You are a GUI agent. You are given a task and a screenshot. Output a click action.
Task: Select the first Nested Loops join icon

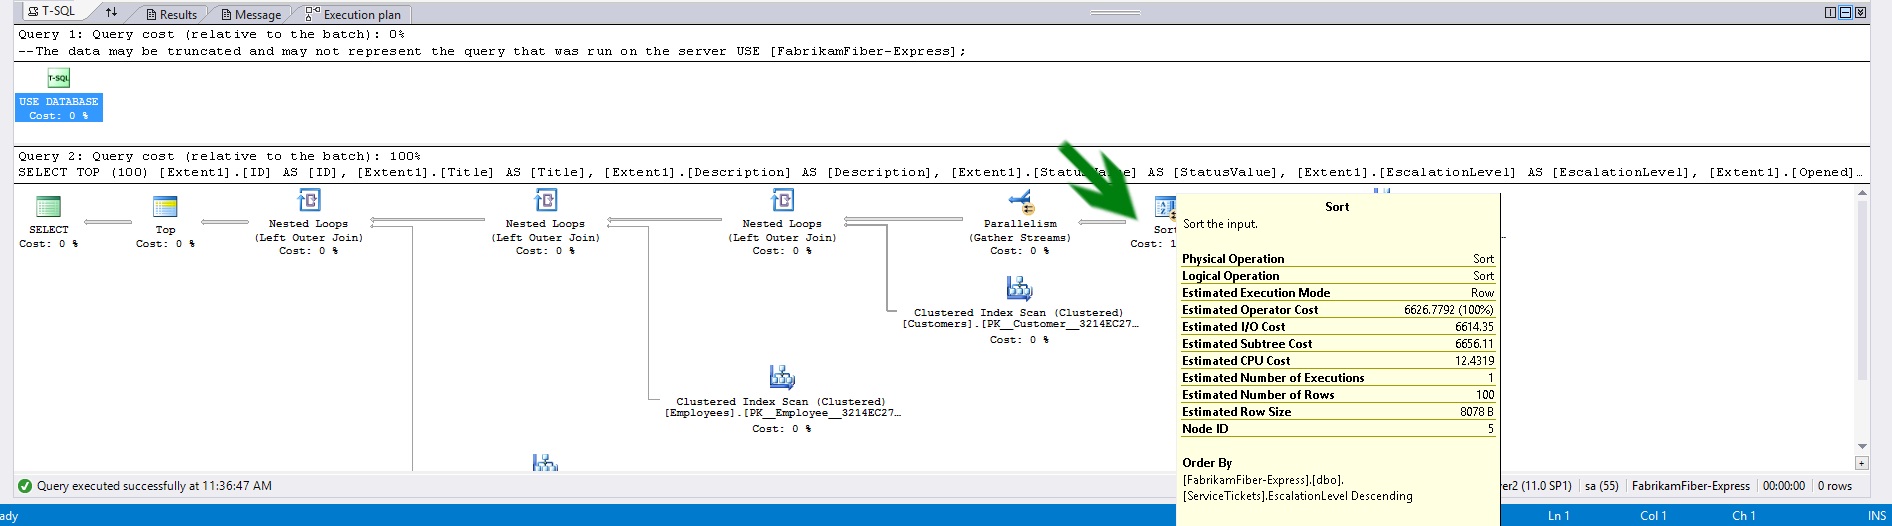coord(309,201)
